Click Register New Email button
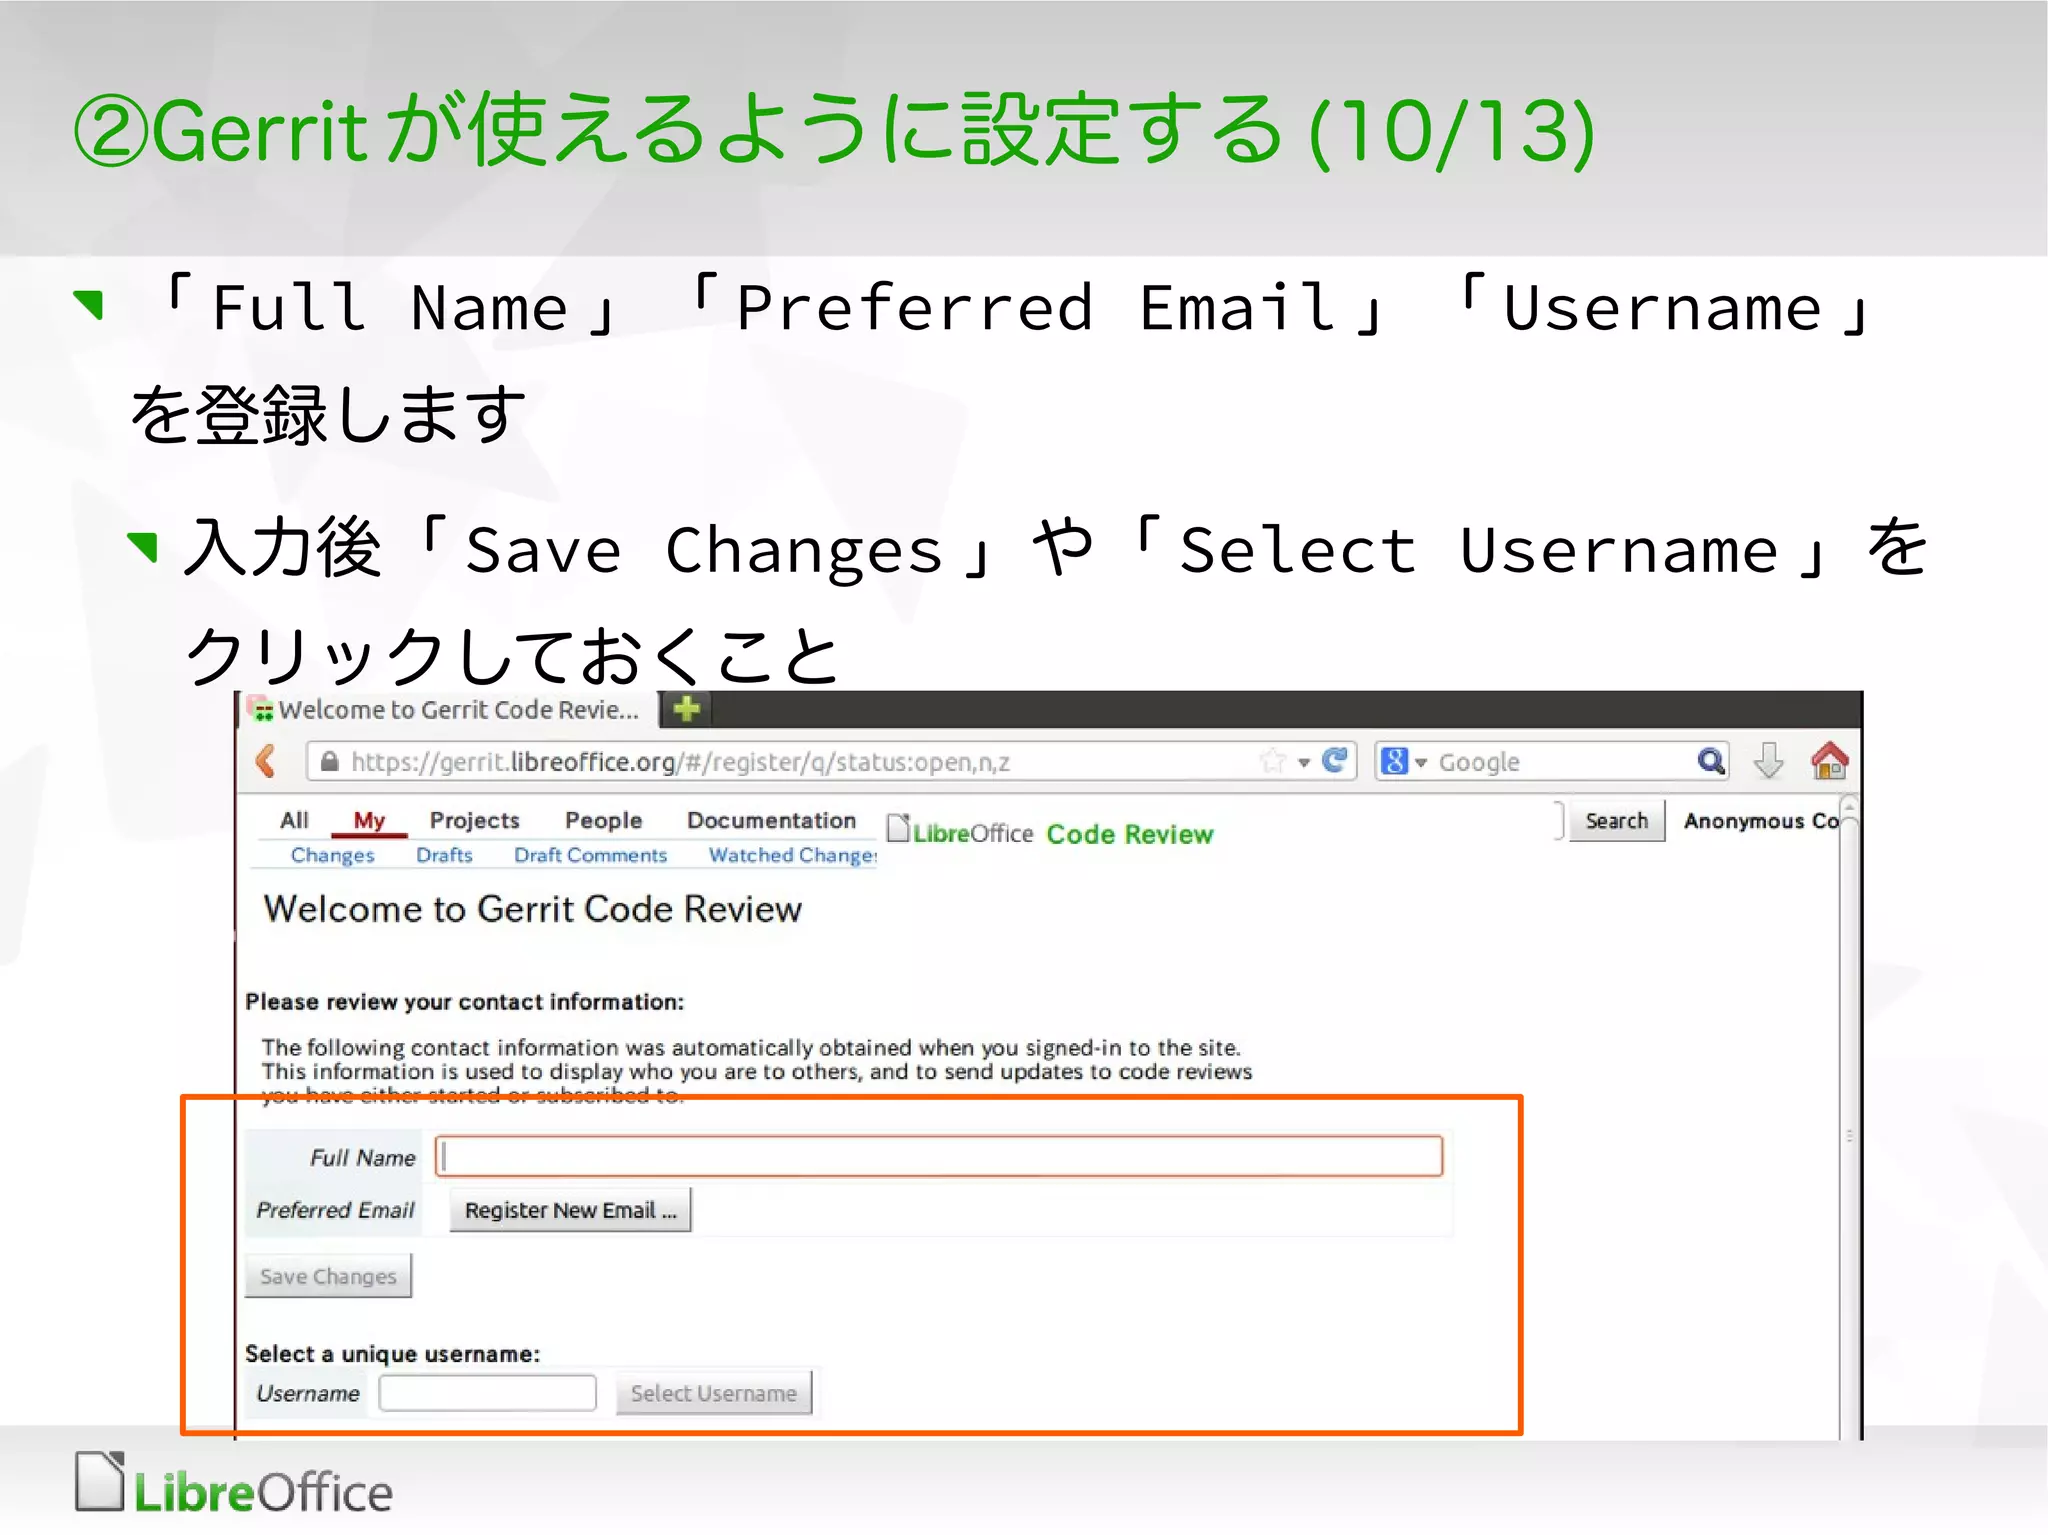 pos(570,1210)
